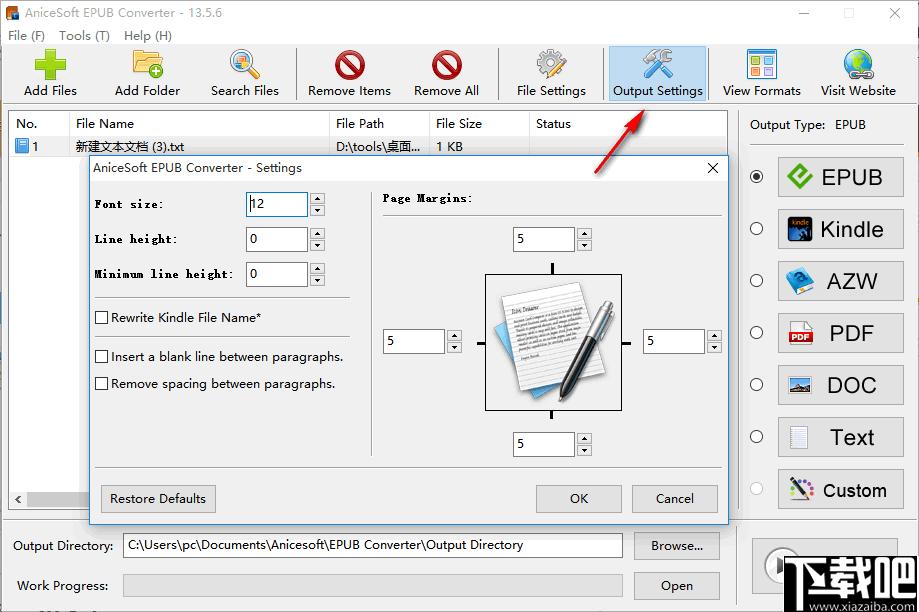Choose the AZW output format button
919x612 pixels.
coord(840,281)
